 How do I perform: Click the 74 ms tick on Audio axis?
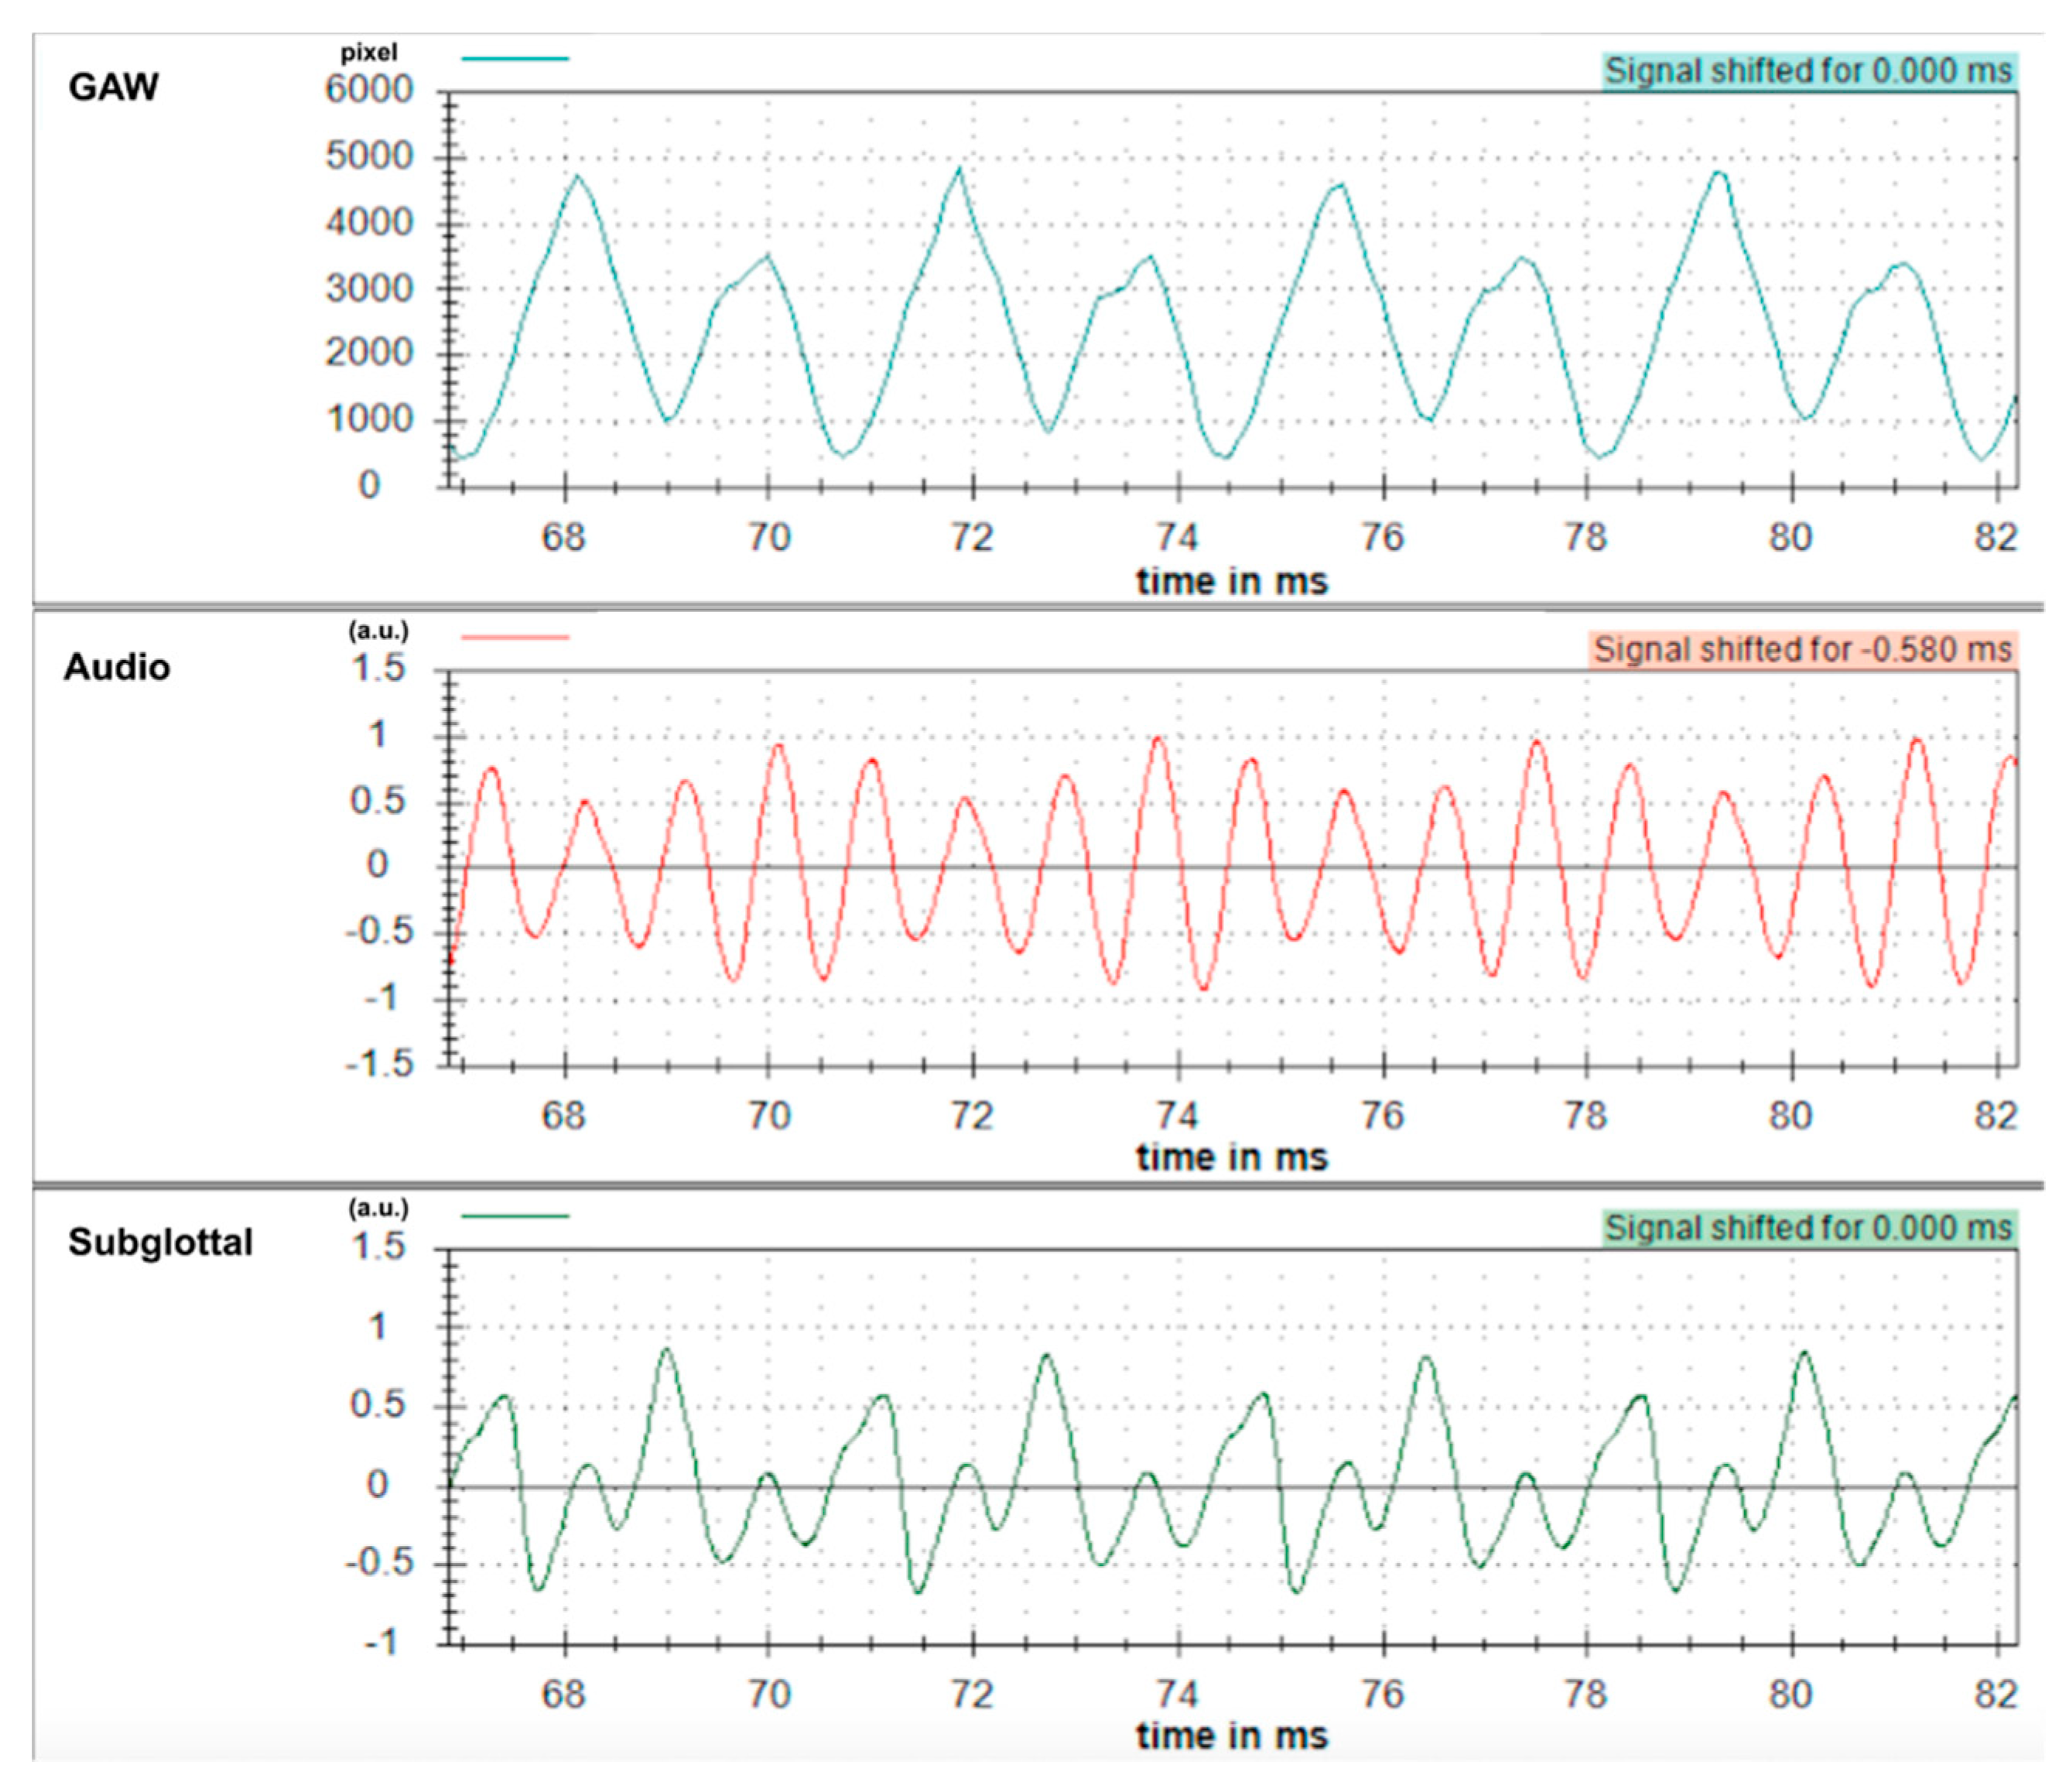coord(1177,1115)
